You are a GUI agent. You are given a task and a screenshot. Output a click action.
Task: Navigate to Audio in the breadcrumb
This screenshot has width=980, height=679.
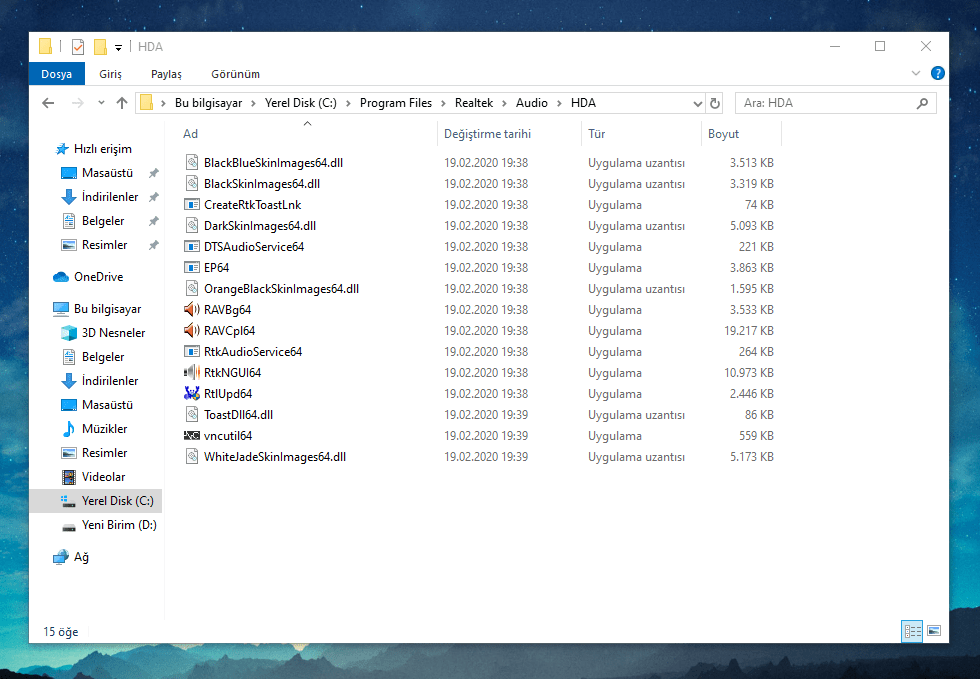coord(532,103)
